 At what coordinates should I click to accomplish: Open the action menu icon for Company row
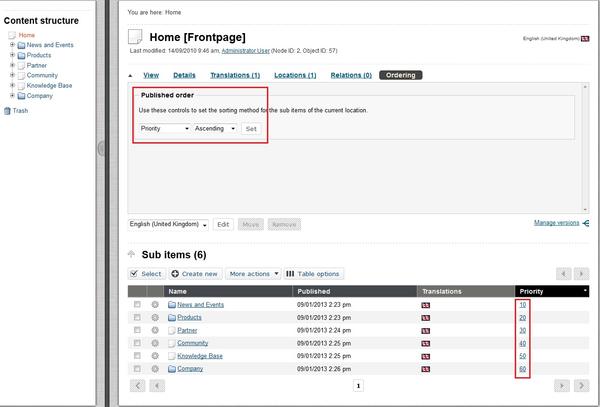pyautogui.click(x=155, y=369)
